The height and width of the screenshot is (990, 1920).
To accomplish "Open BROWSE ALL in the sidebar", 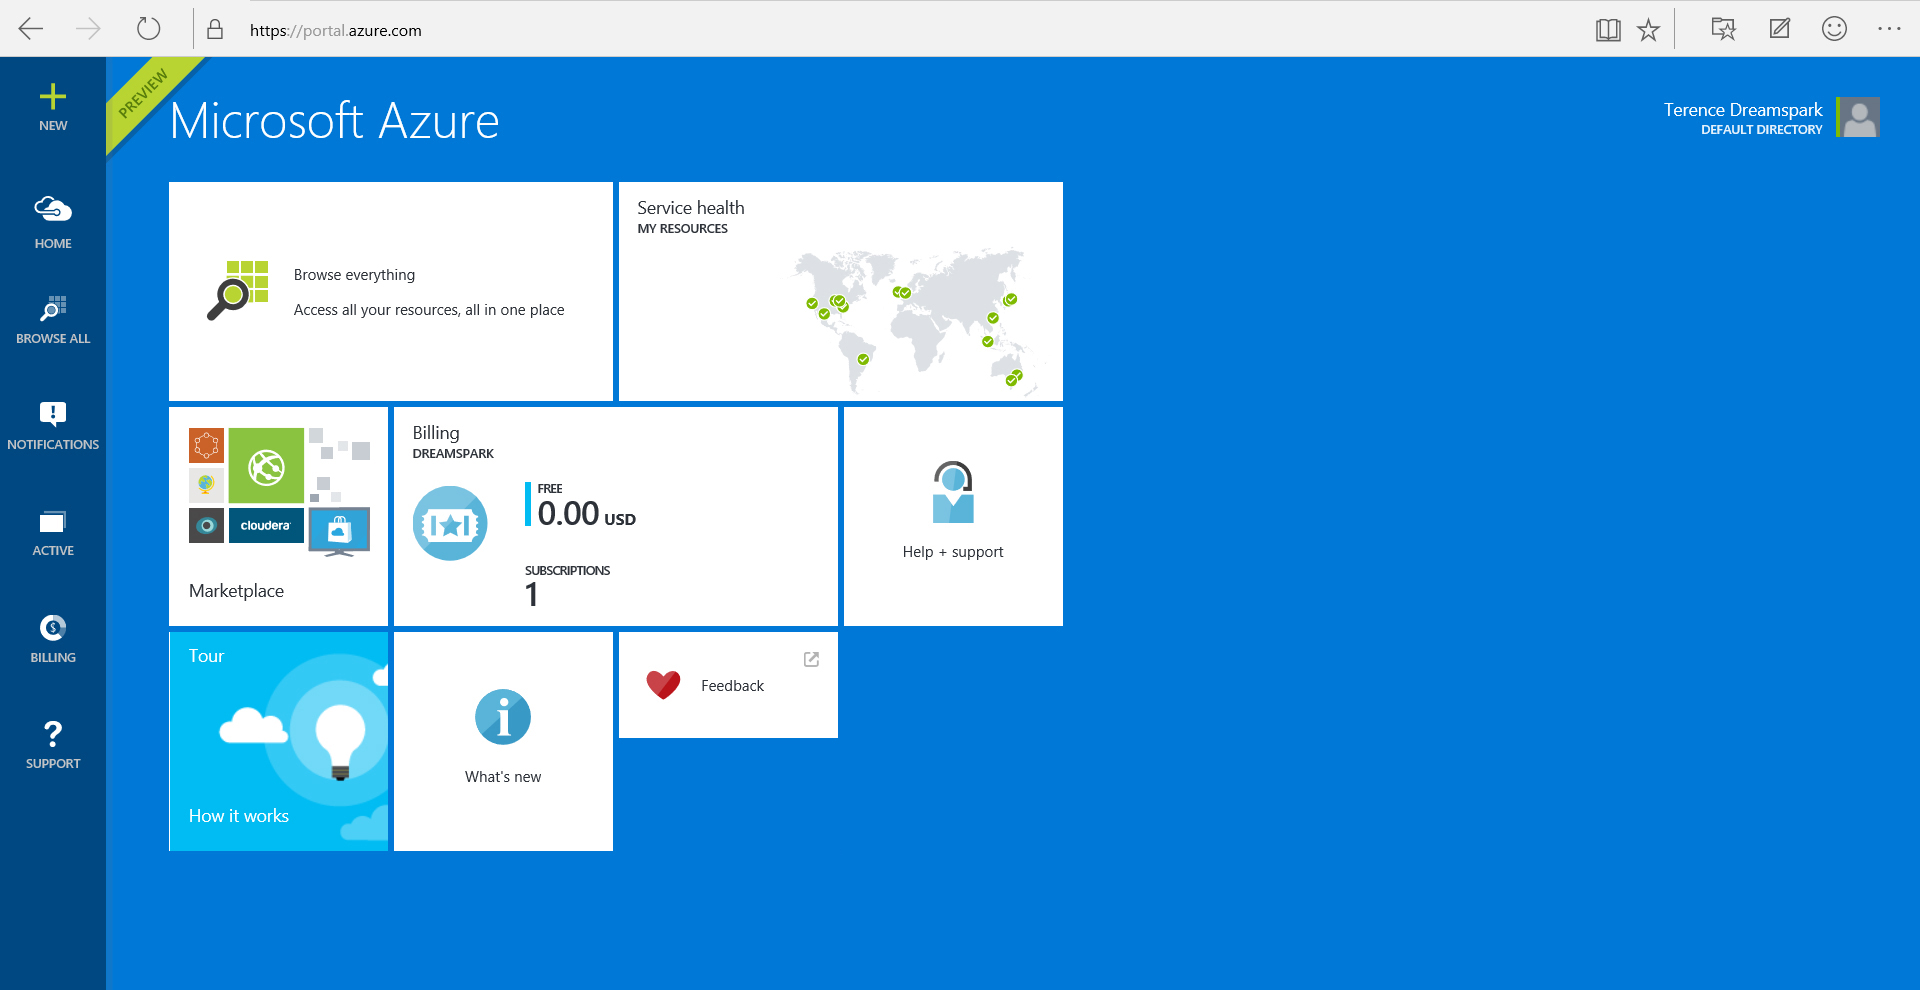I will [x=53, y=320].
